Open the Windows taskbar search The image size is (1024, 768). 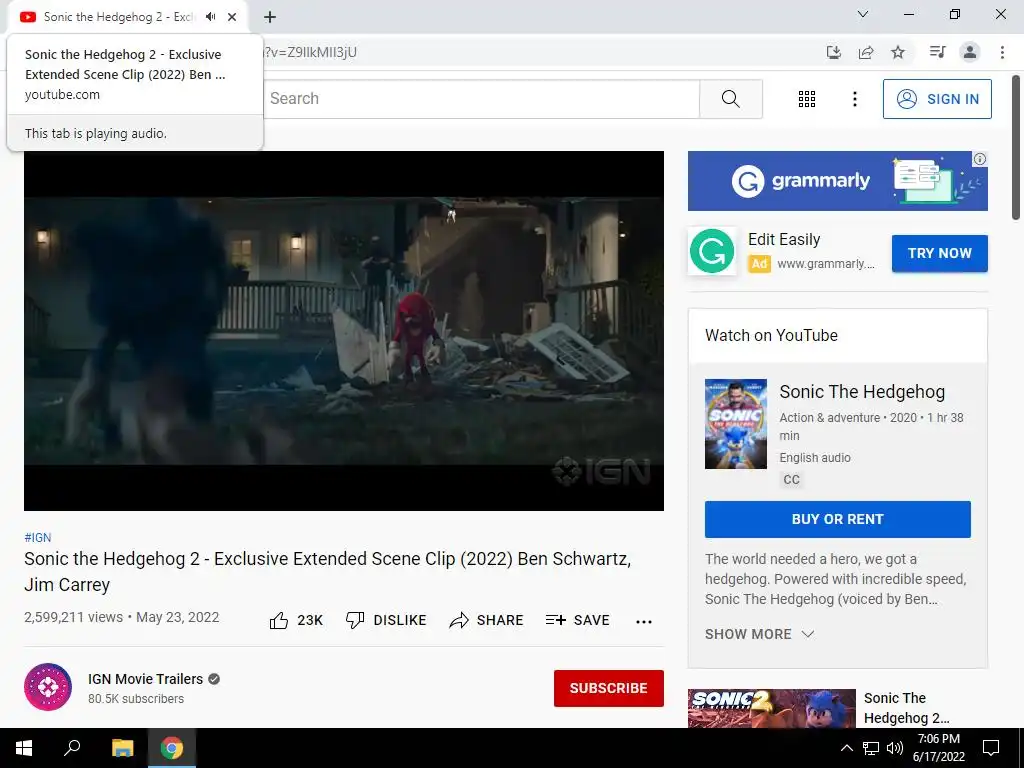point(72,748)
